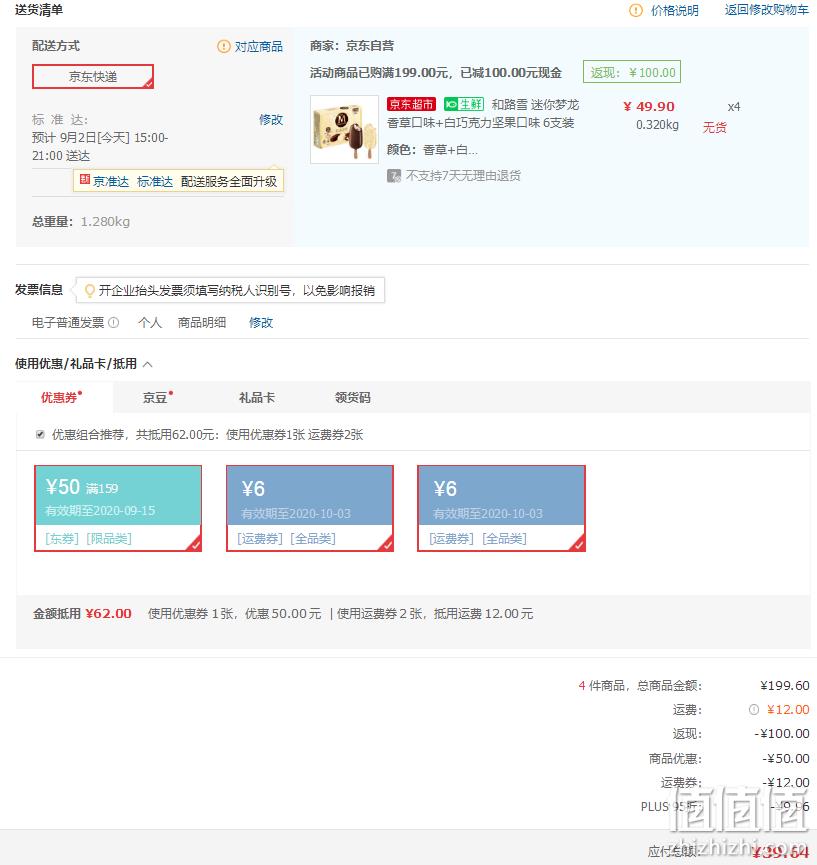Toggle the ¥50 满159 coupon
The height and width of the screenshot is (865, 817).
pyautogui.click(x=118, y=508)
